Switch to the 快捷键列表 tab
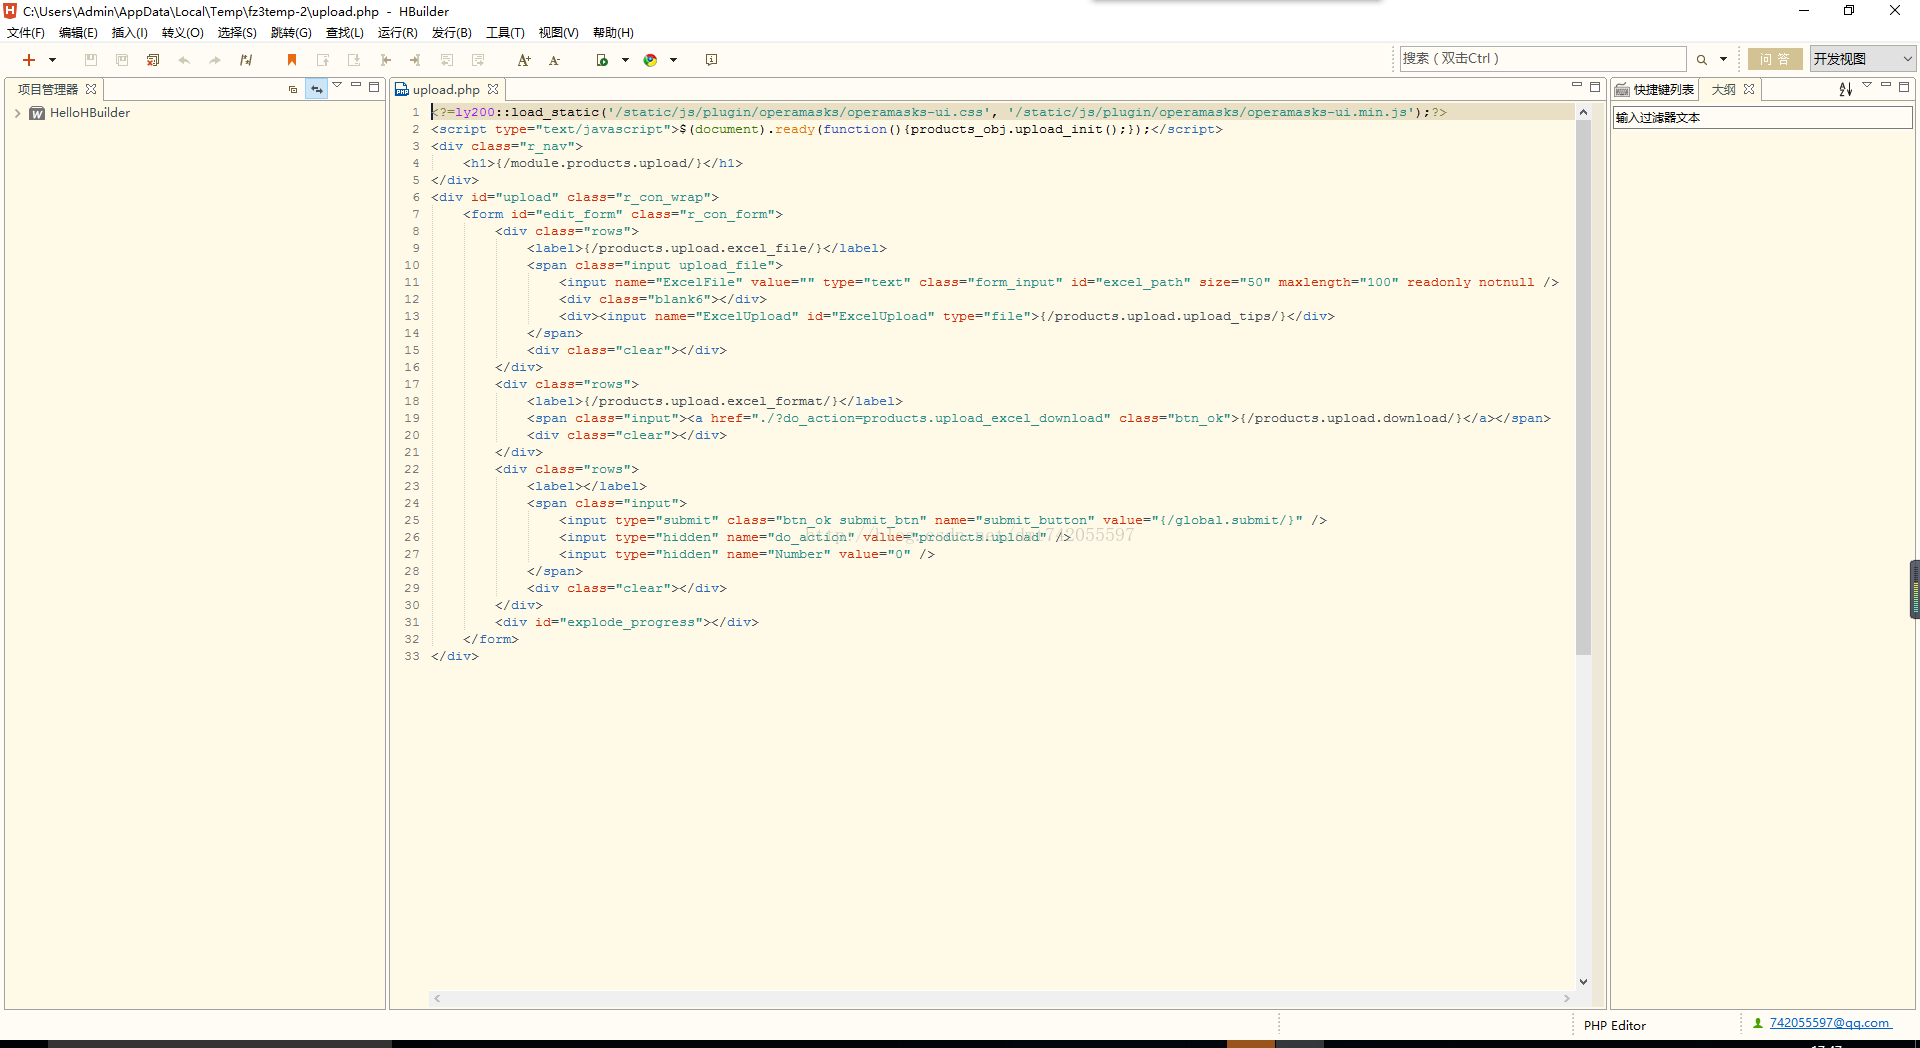Image resolution: width=1920 pixels, height=1048 pixels. point(1656,90)
